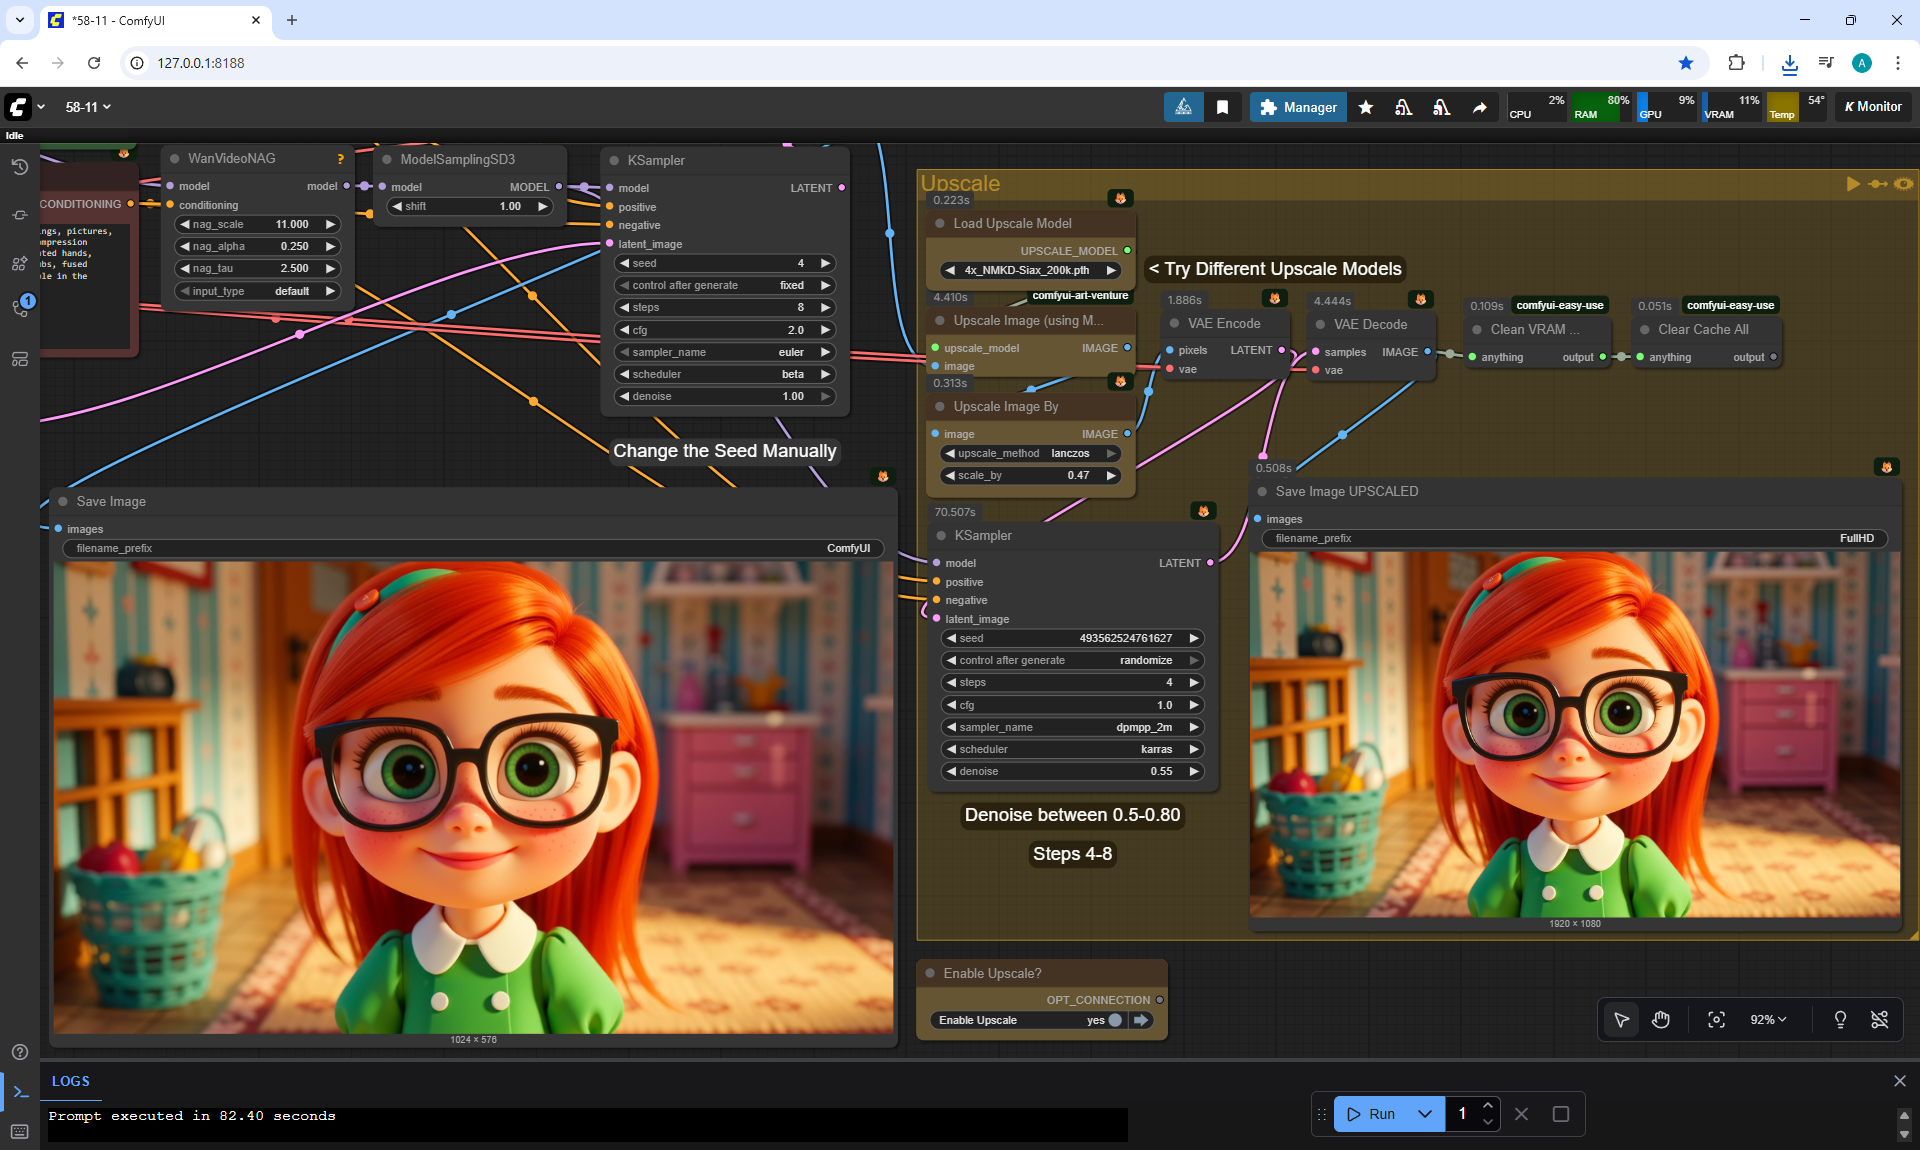The height and width of the screenshot is (1150, 1920).
Task: Click the star favorites icon in toolbar
Action: (1366, 107)
